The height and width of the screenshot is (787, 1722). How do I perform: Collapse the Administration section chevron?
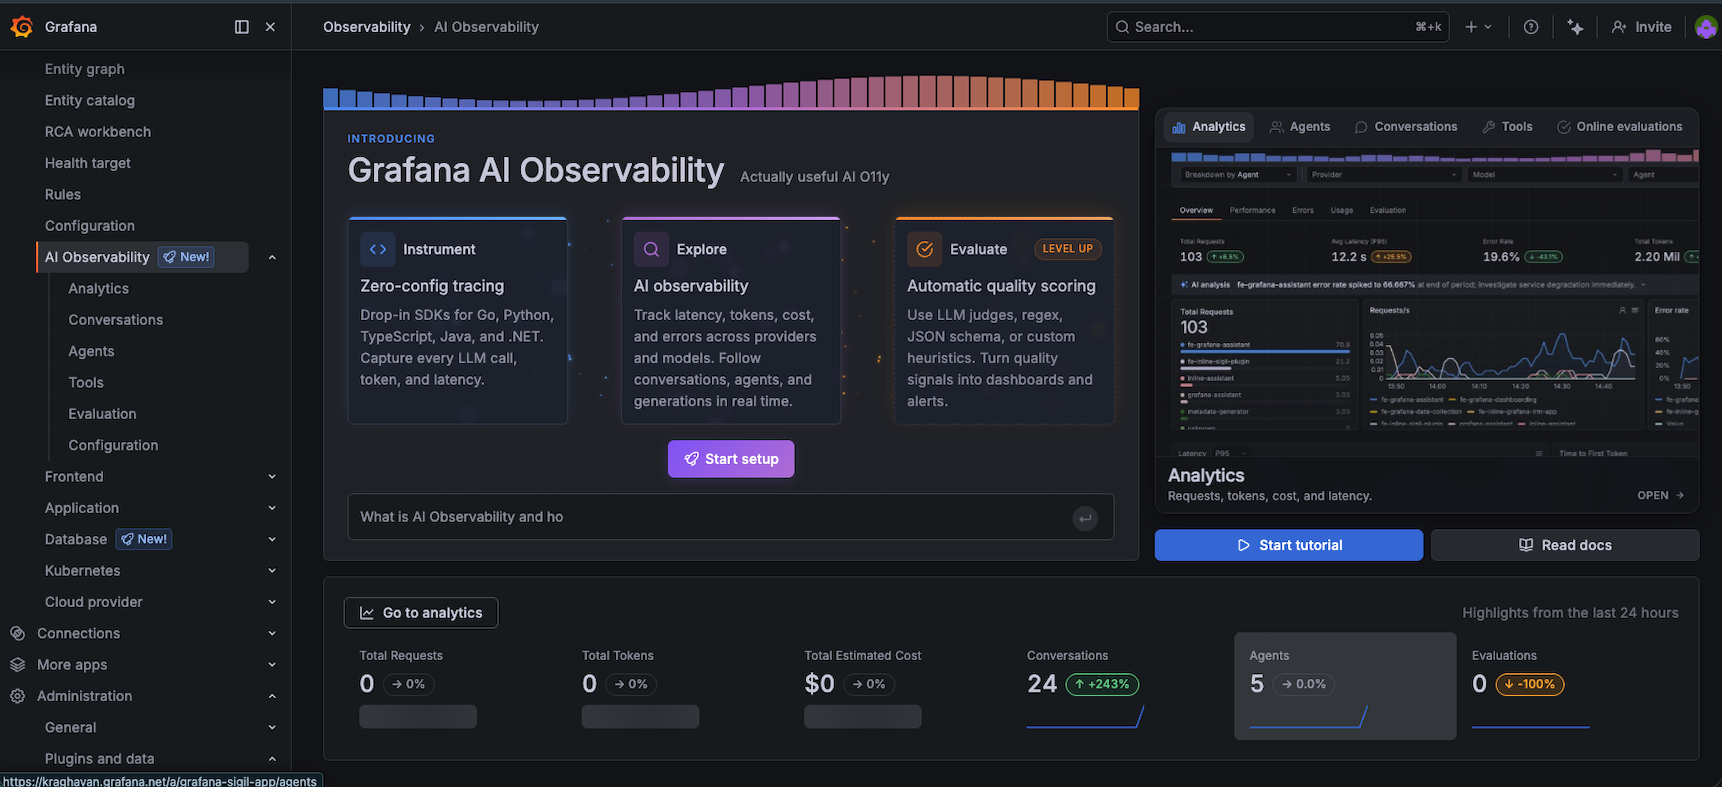272,696
